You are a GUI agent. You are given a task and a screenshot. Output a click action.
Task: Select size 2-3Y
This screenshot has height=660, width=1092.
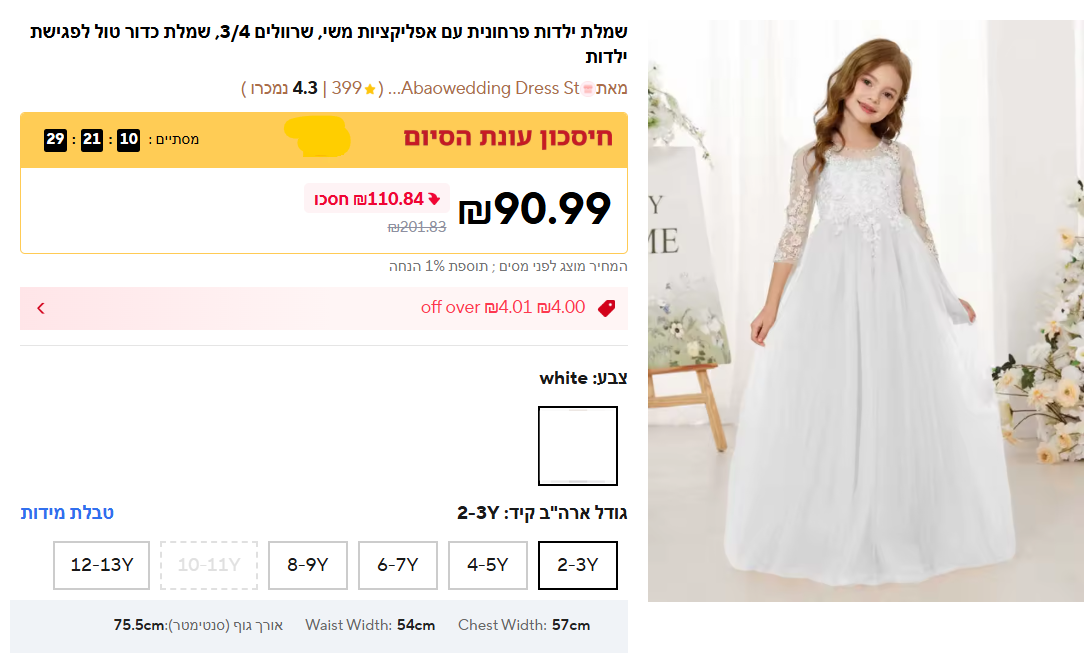click(577, 565)
